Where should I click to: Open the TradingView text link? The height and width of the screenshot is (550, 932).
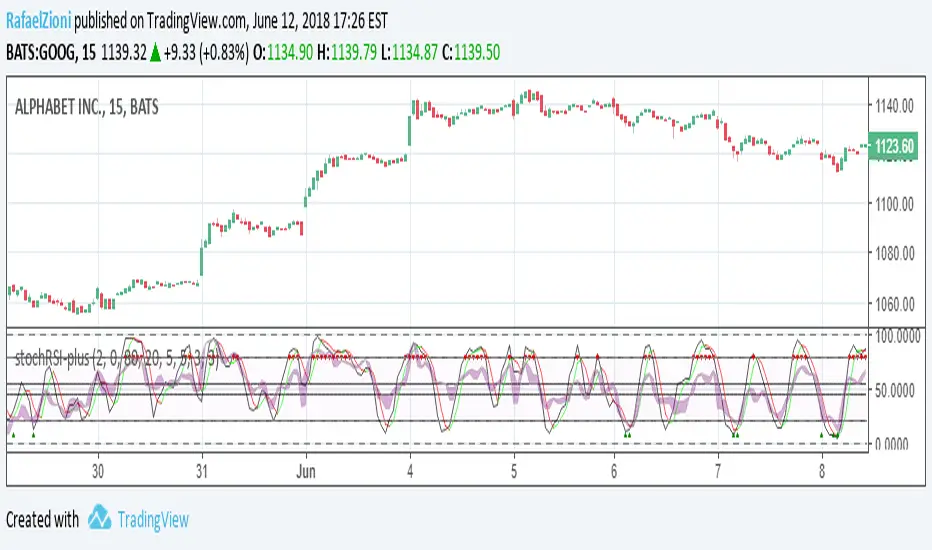153,520
